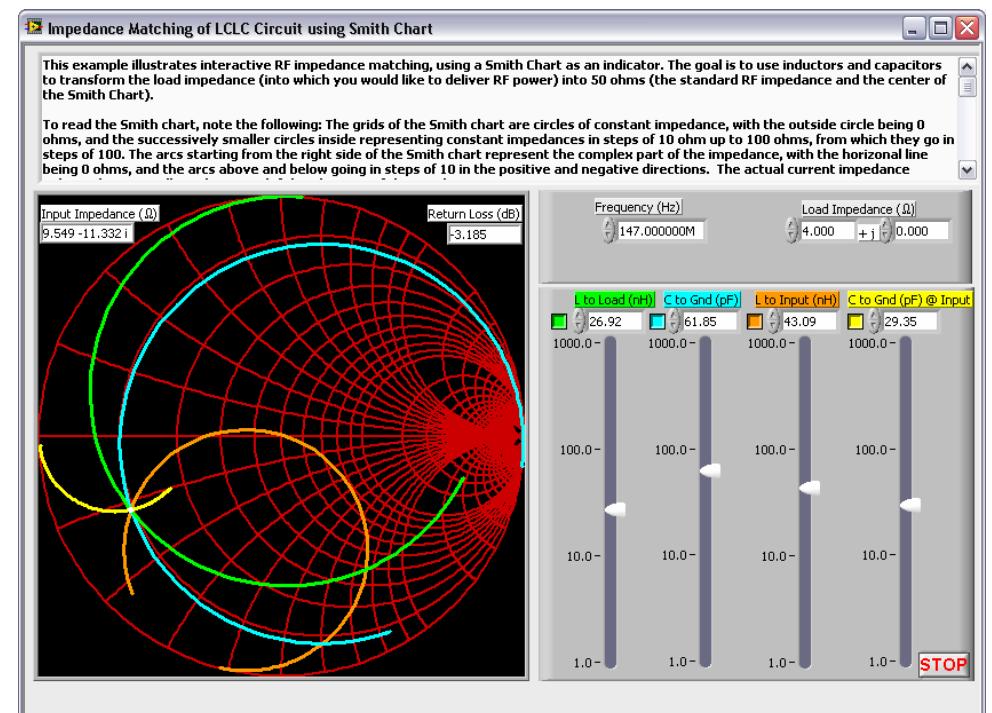Viewport: 992px width, 713px height.
Task: Click the Input Impedance (Ω) label
Action: pyautogui.click(x=99, y=214)
